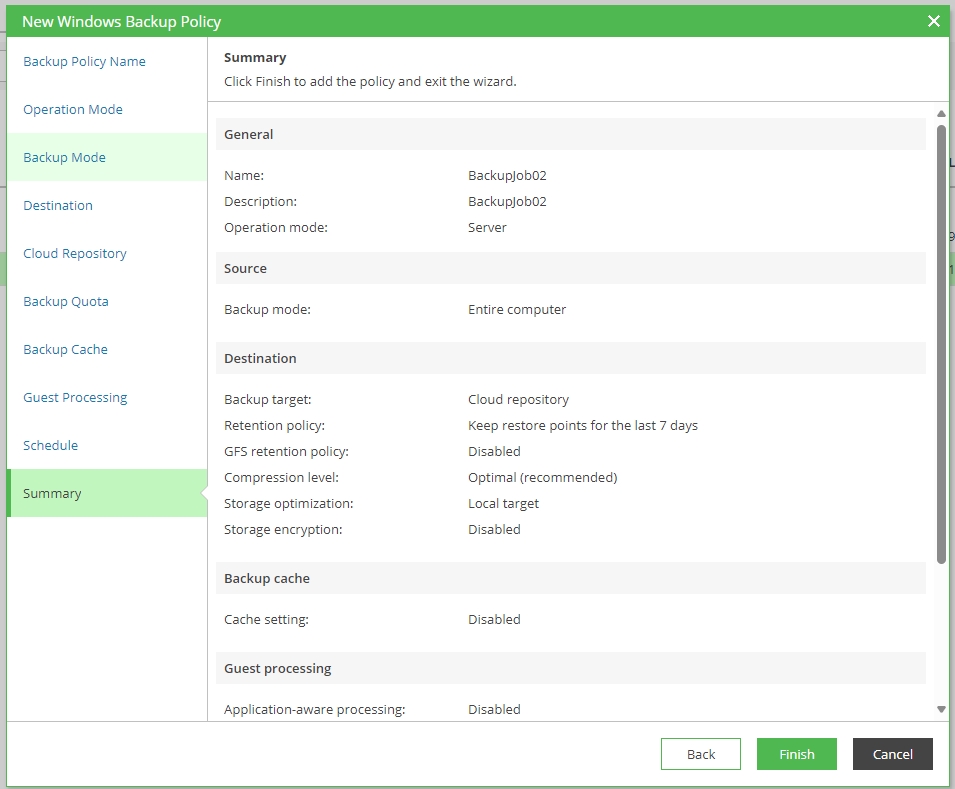Select the Backup Mode wizard step
This screenshot has width=955, height=789.
(64, 157)
